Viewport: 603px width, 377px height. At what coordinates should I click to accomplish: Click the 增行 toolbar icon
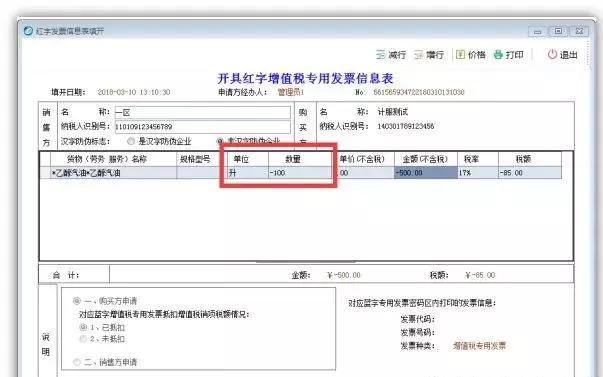pyautogui.click(x=419, y=55)
